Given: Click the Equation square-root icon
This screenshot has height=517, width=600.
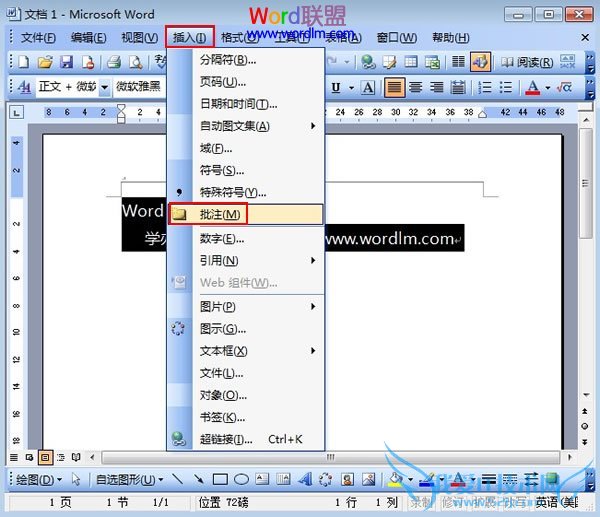Looking at the screenshot, I should click(x=564, y=88).
